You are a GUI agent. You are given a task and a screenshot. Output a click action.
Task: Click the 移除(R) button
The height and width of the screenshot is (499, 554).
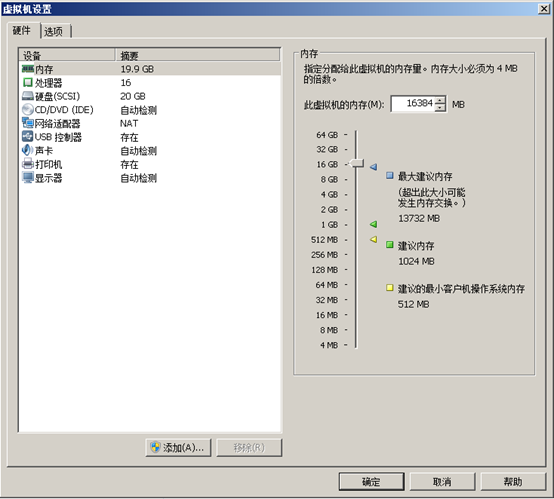click(x=249, y=448)
